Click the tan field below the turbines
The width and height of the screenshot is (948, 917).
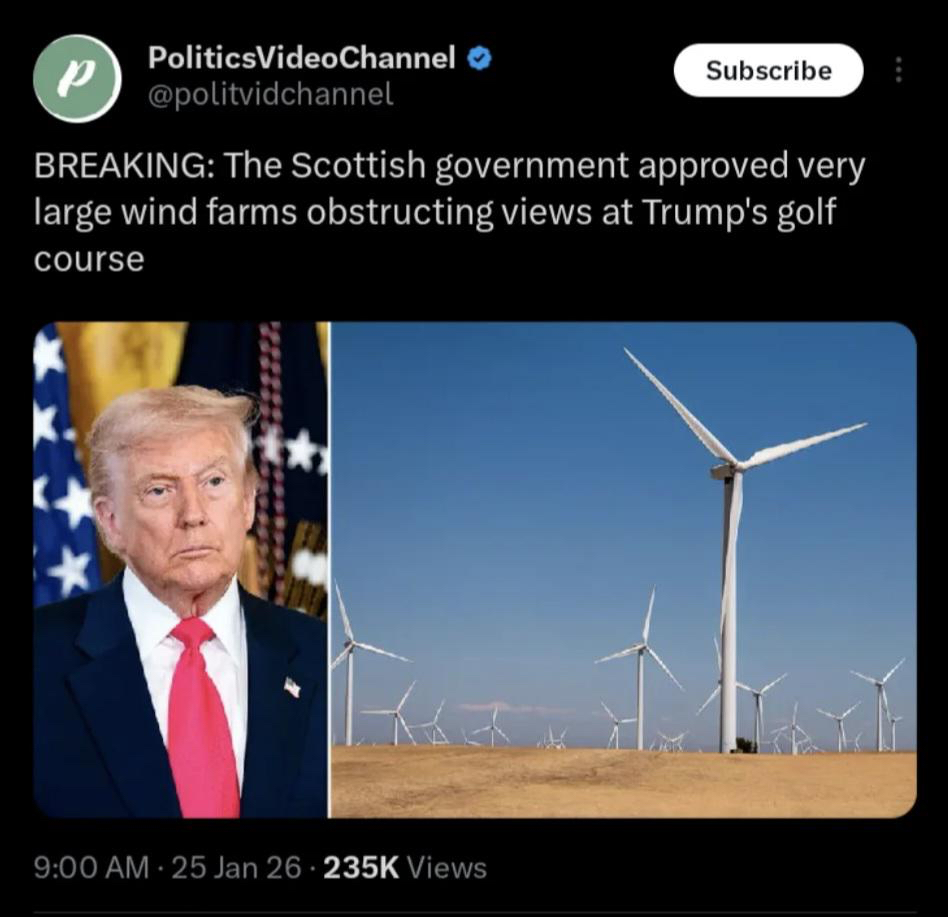[x=624, y=782]
